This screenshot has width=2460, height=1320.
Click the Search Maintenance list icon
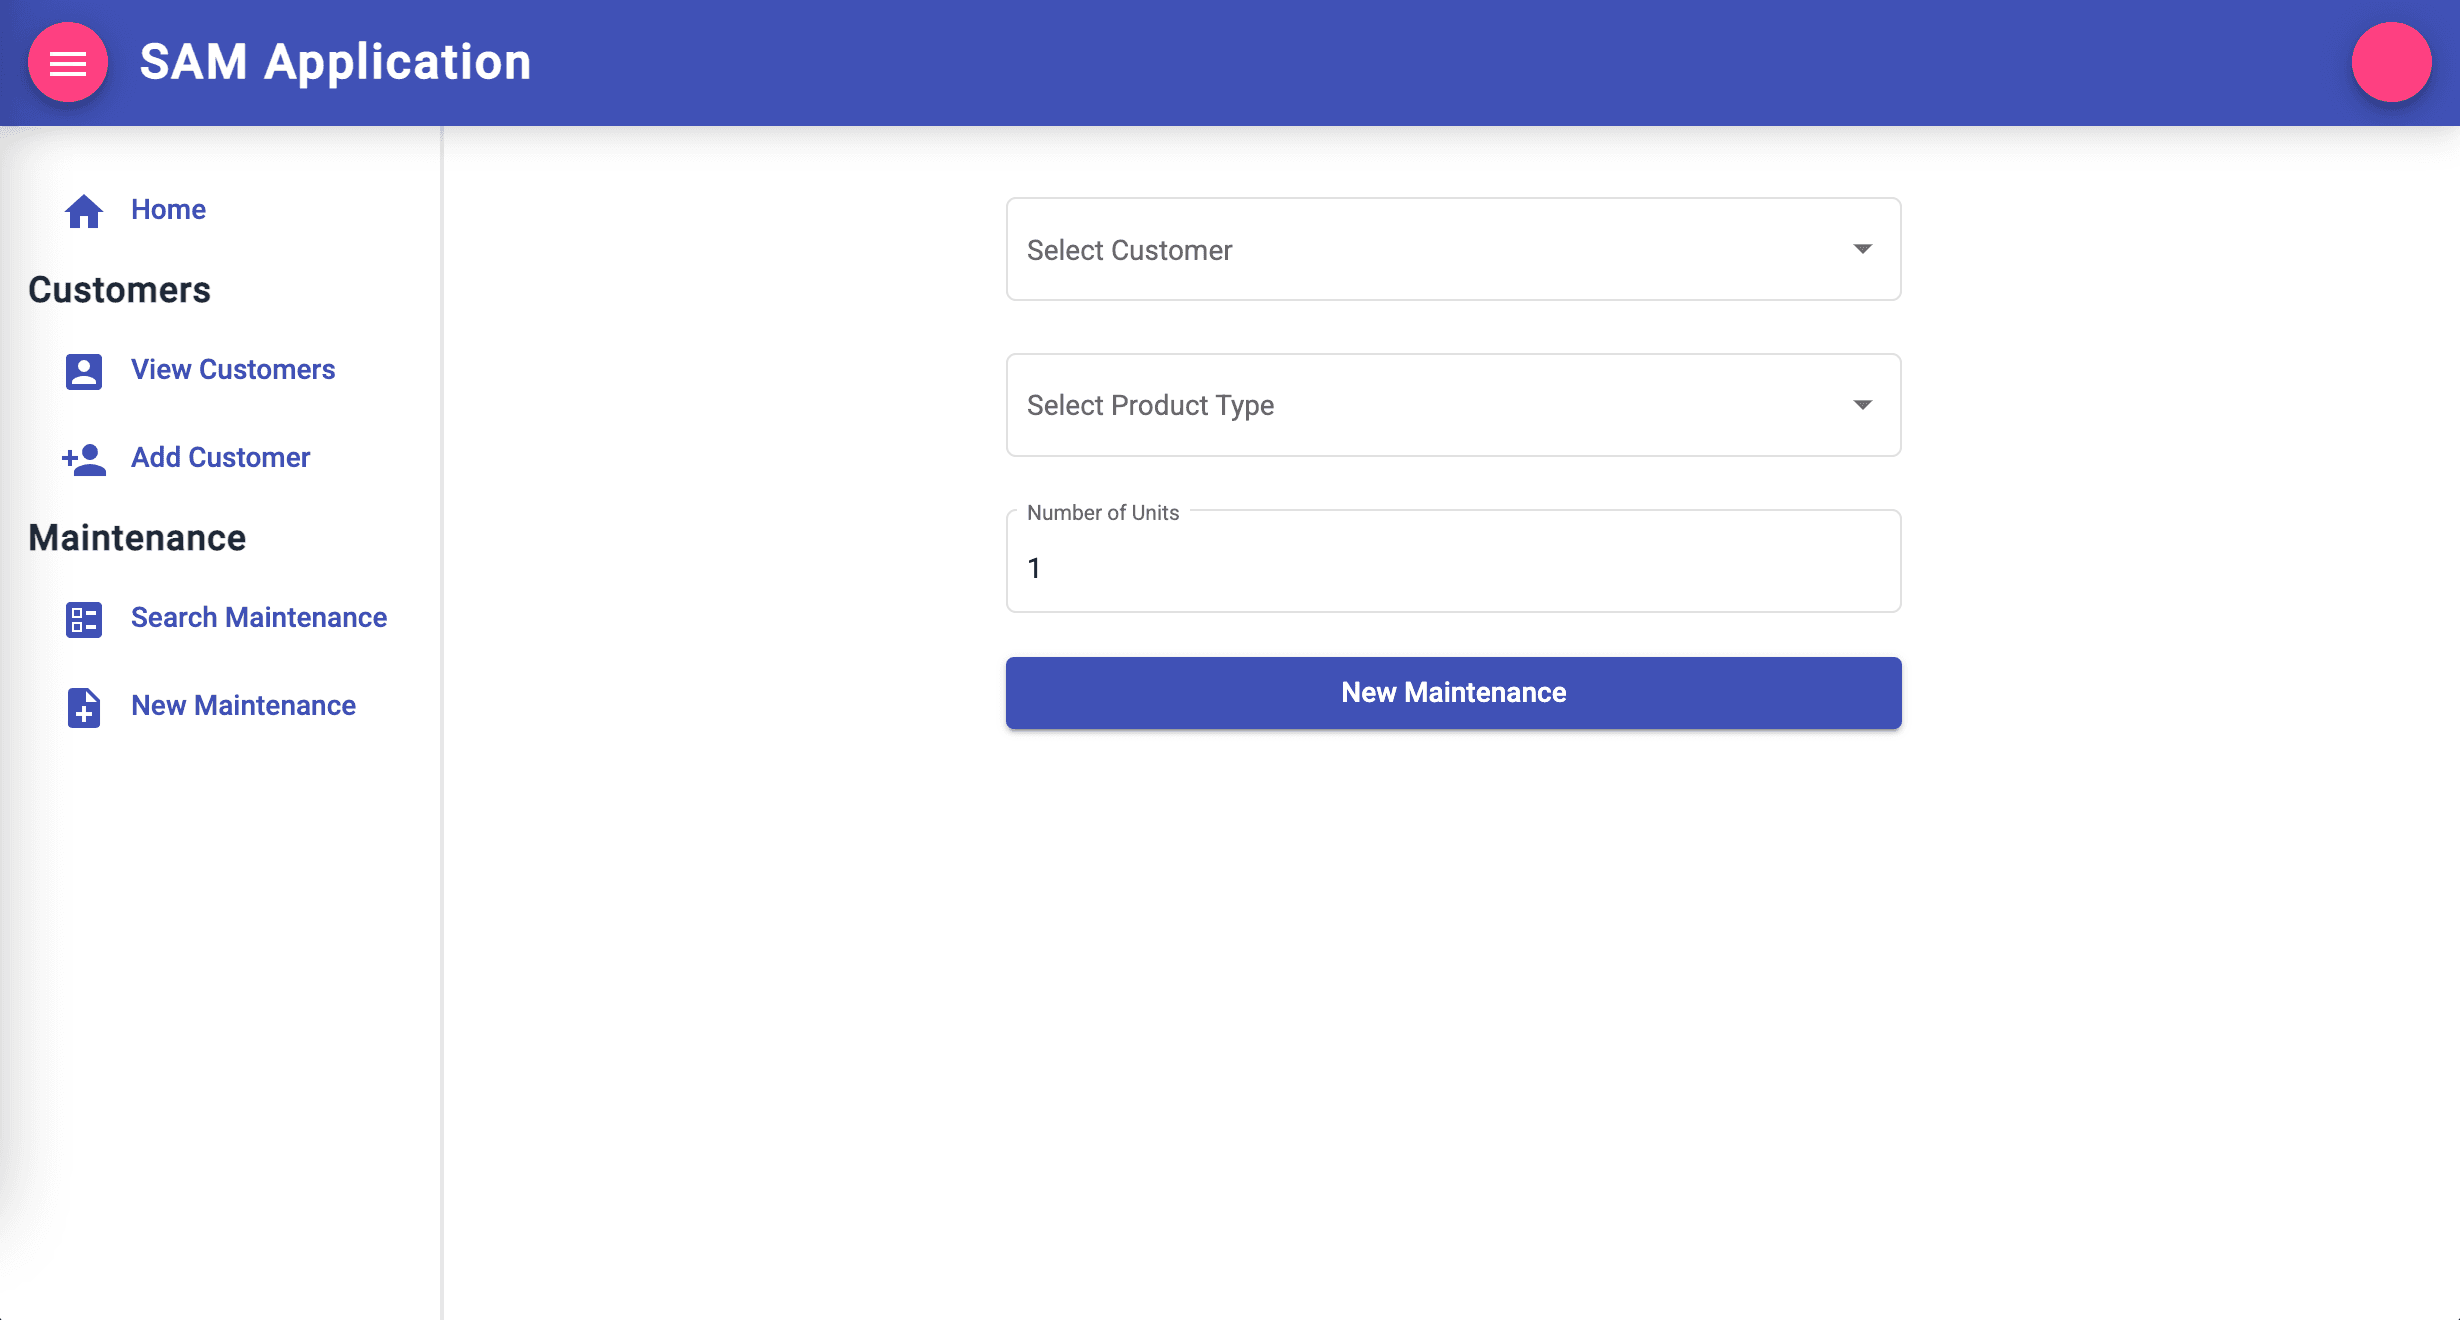pyautogui.click(x=83, y=617)
